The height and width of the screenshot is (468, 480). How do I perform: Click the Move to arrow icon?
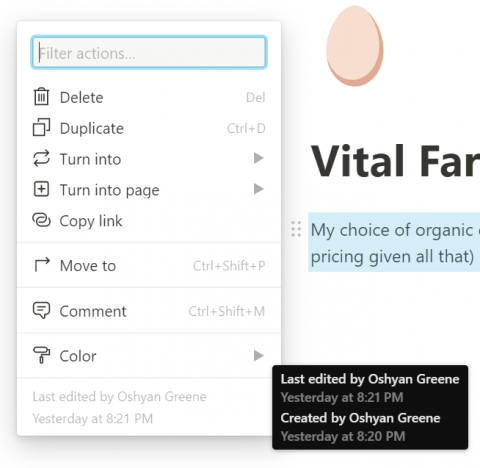[42, 265]
